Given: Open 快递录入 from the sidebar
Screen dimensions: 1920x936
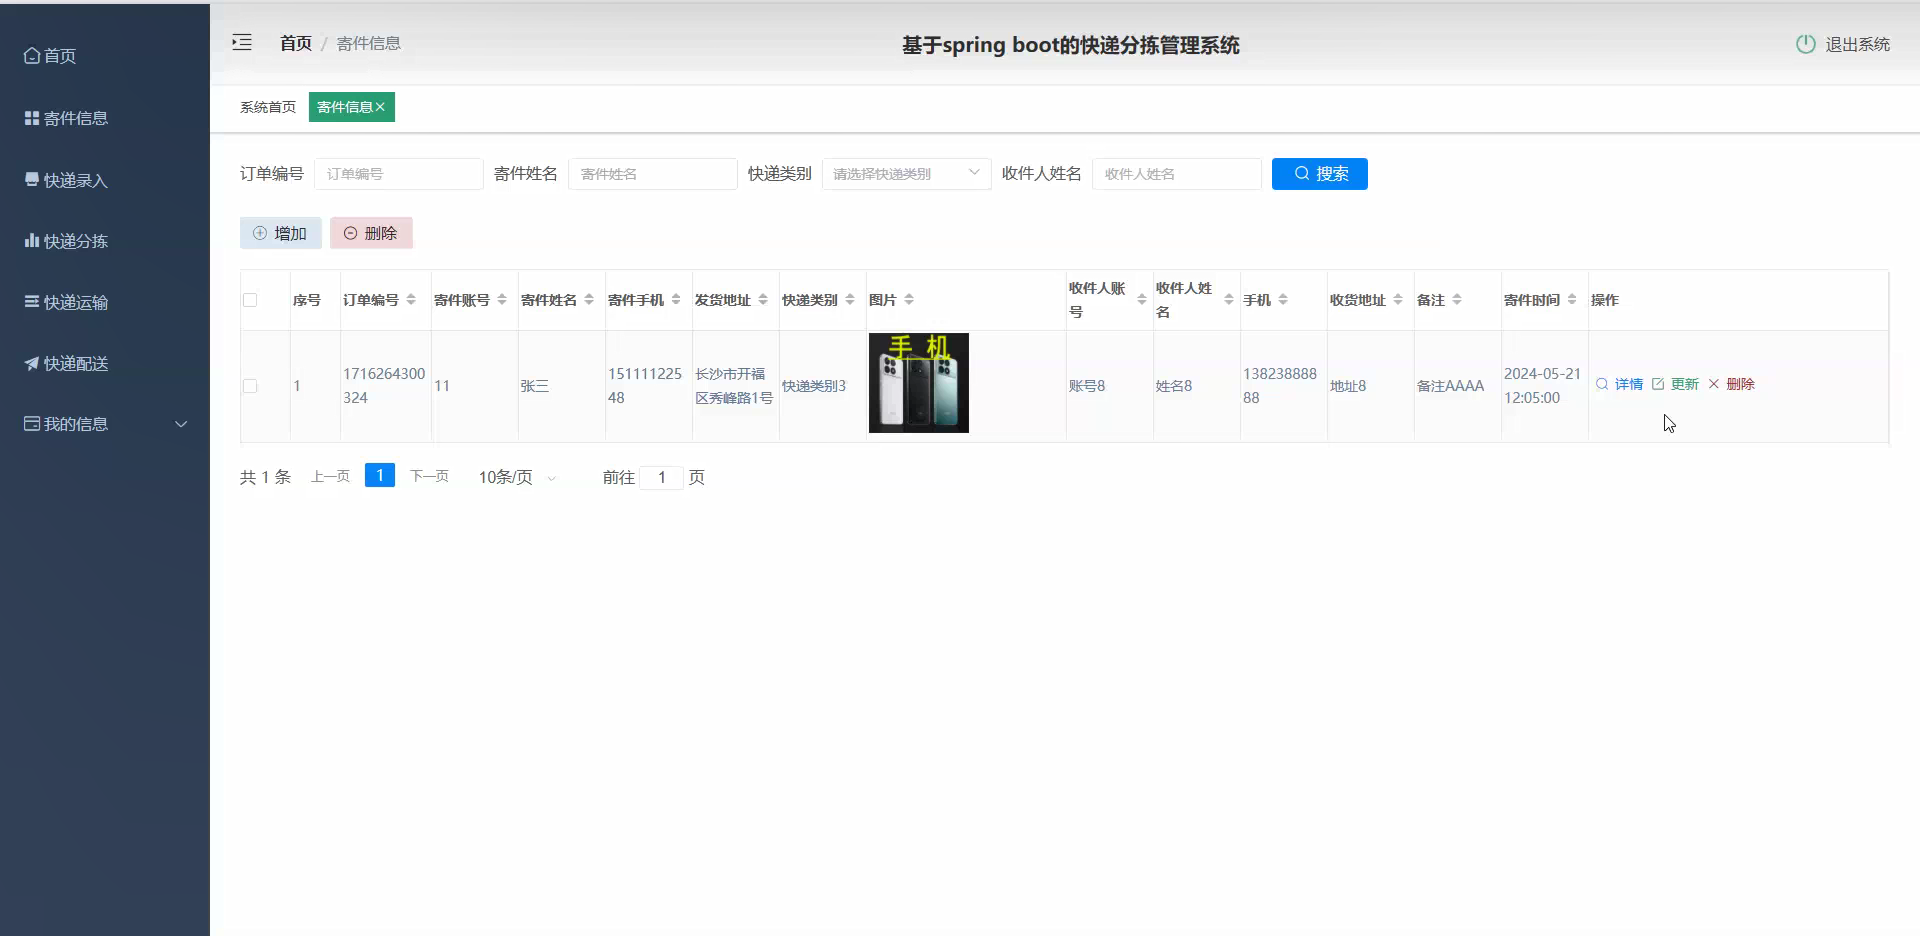Looking at the screenshot, I should coord(73,180).
